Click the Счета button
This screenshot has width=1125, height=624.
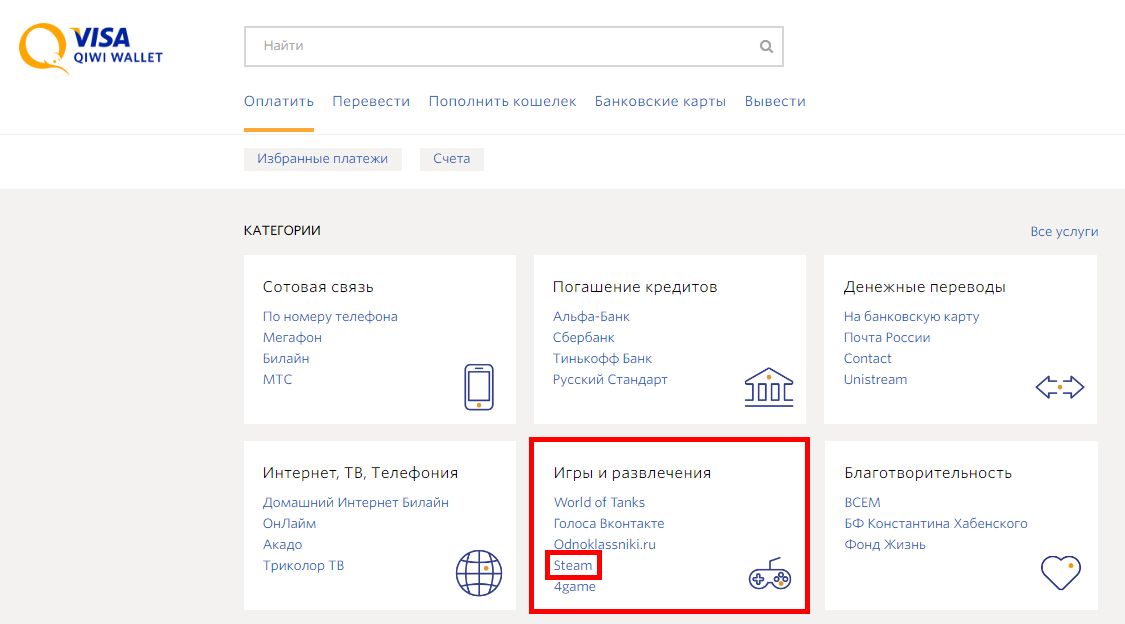[x=451, y=159]
